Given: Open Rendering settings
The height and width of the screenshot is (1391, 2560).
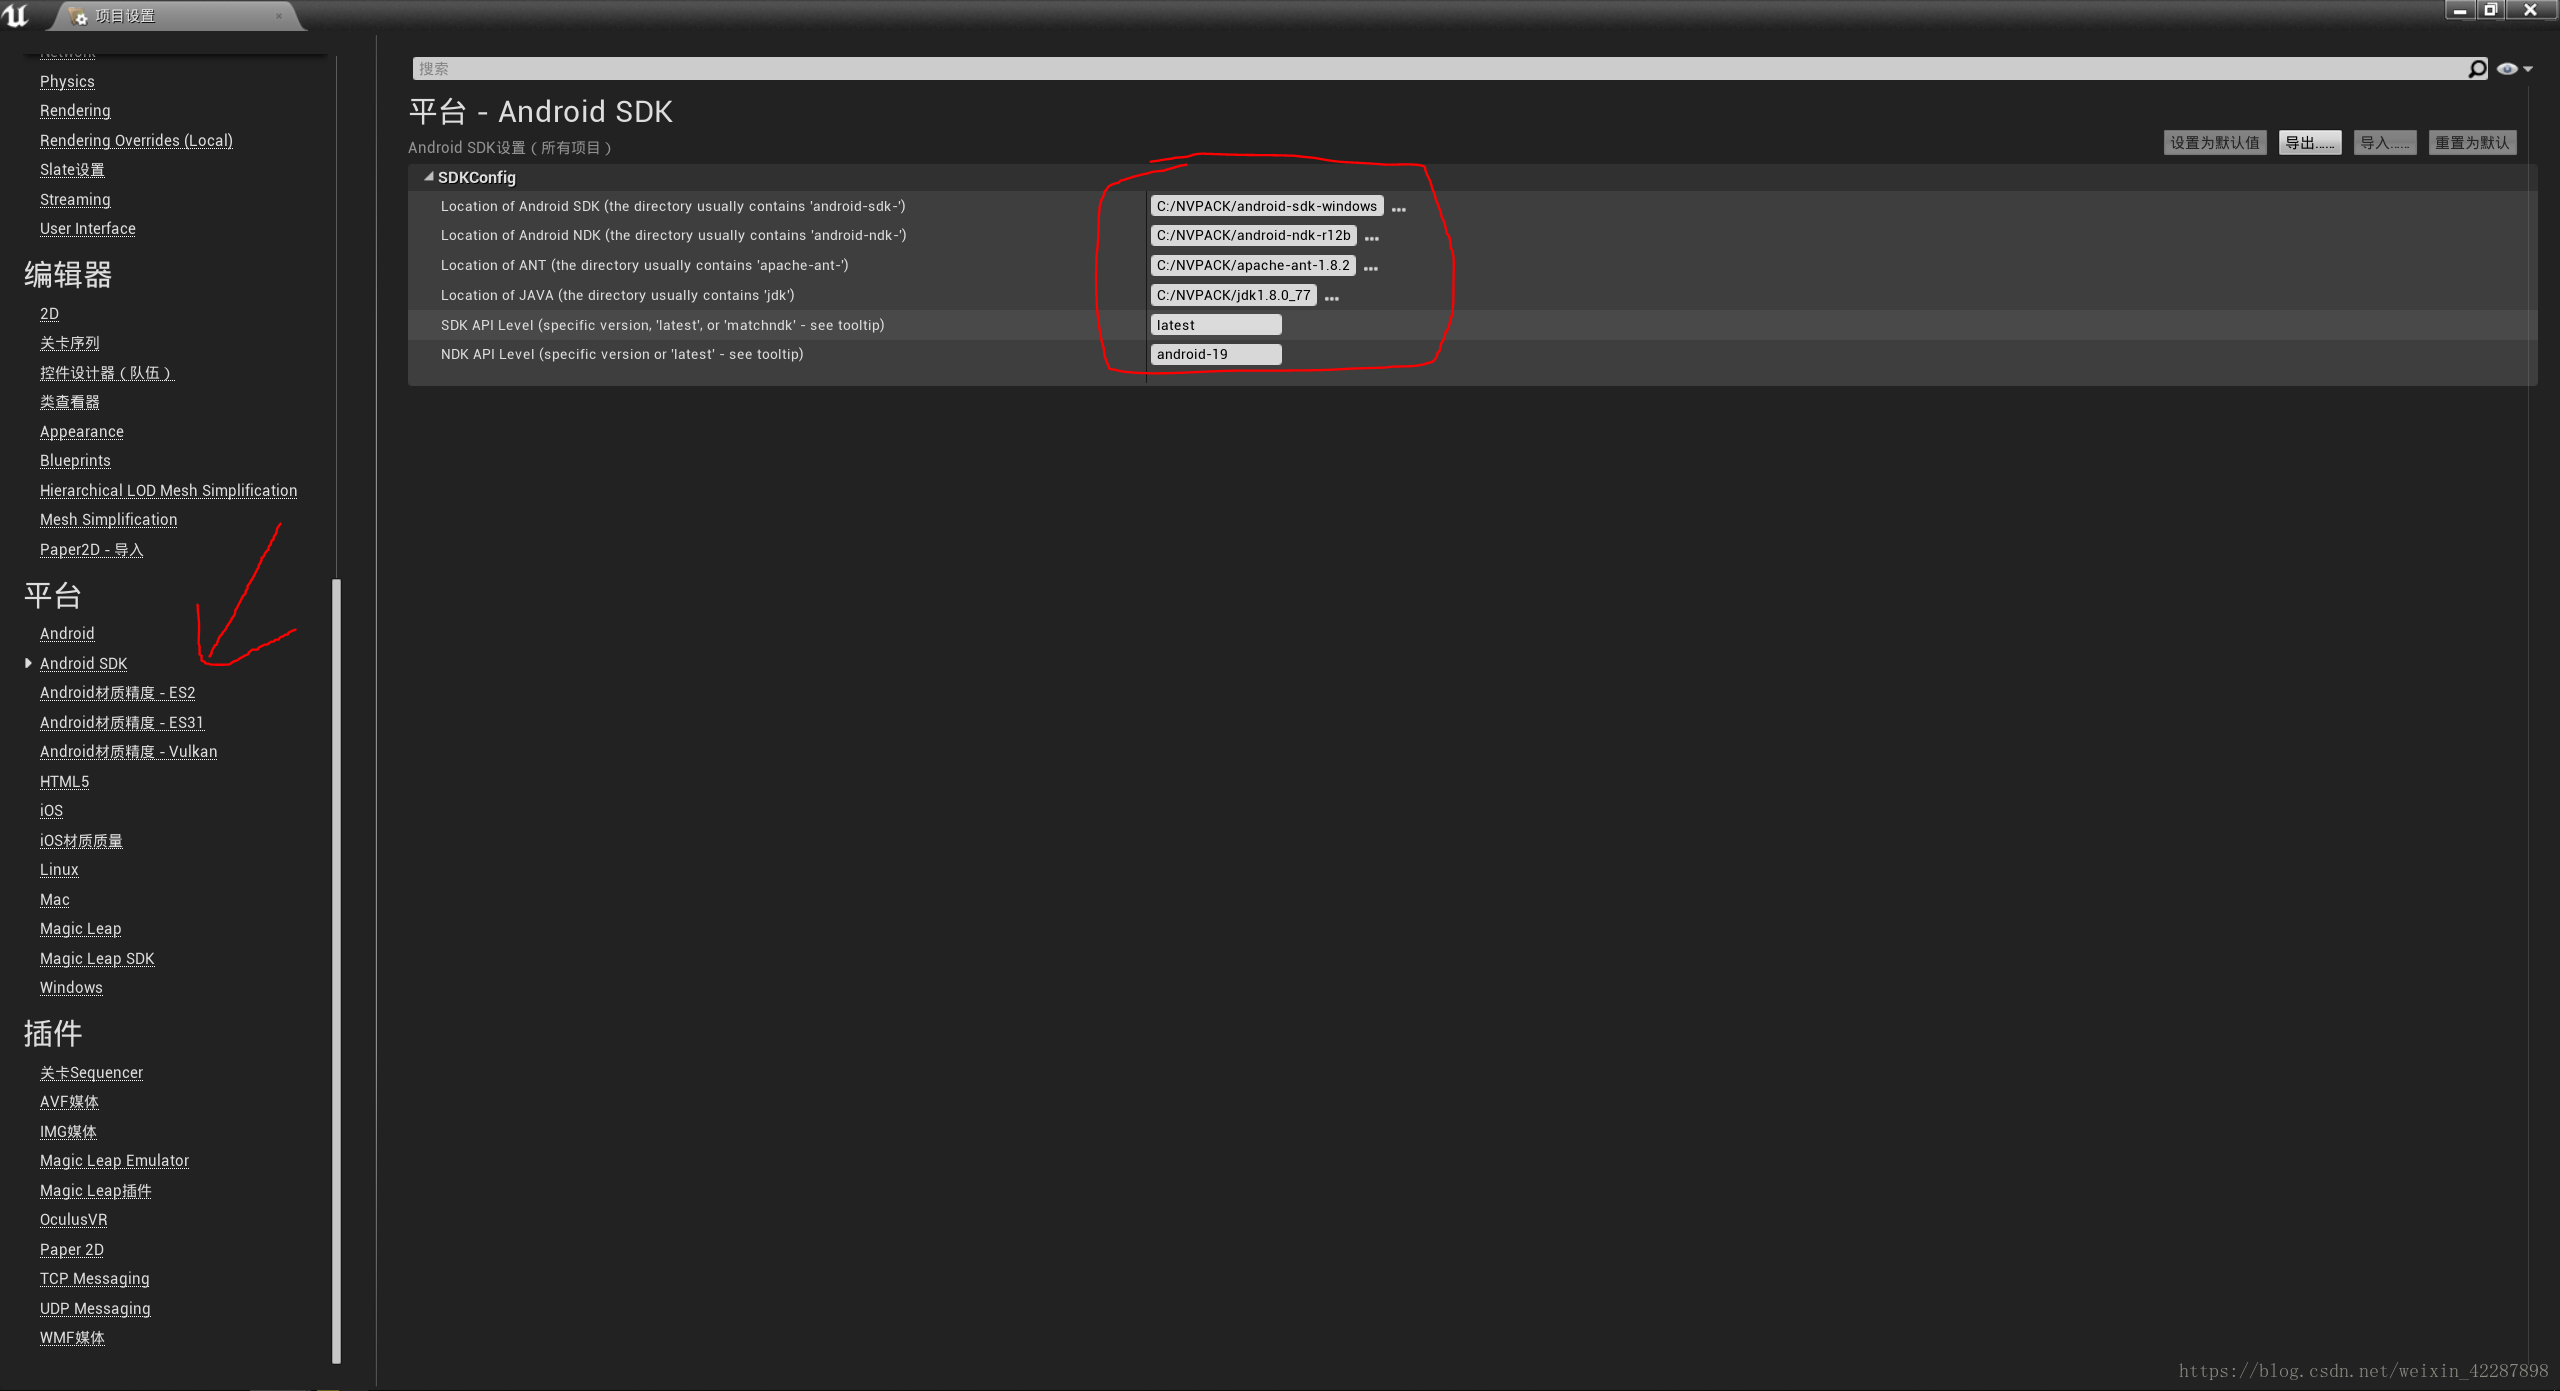Looking at the screenshot, I should tap(75, 110).
